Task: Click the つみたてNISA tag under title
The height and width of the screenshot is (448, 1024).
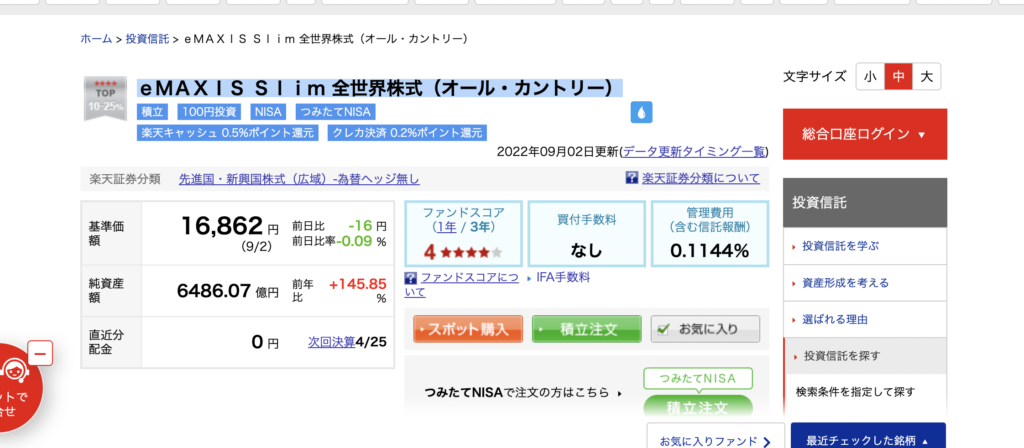Action: click(335, 112)
